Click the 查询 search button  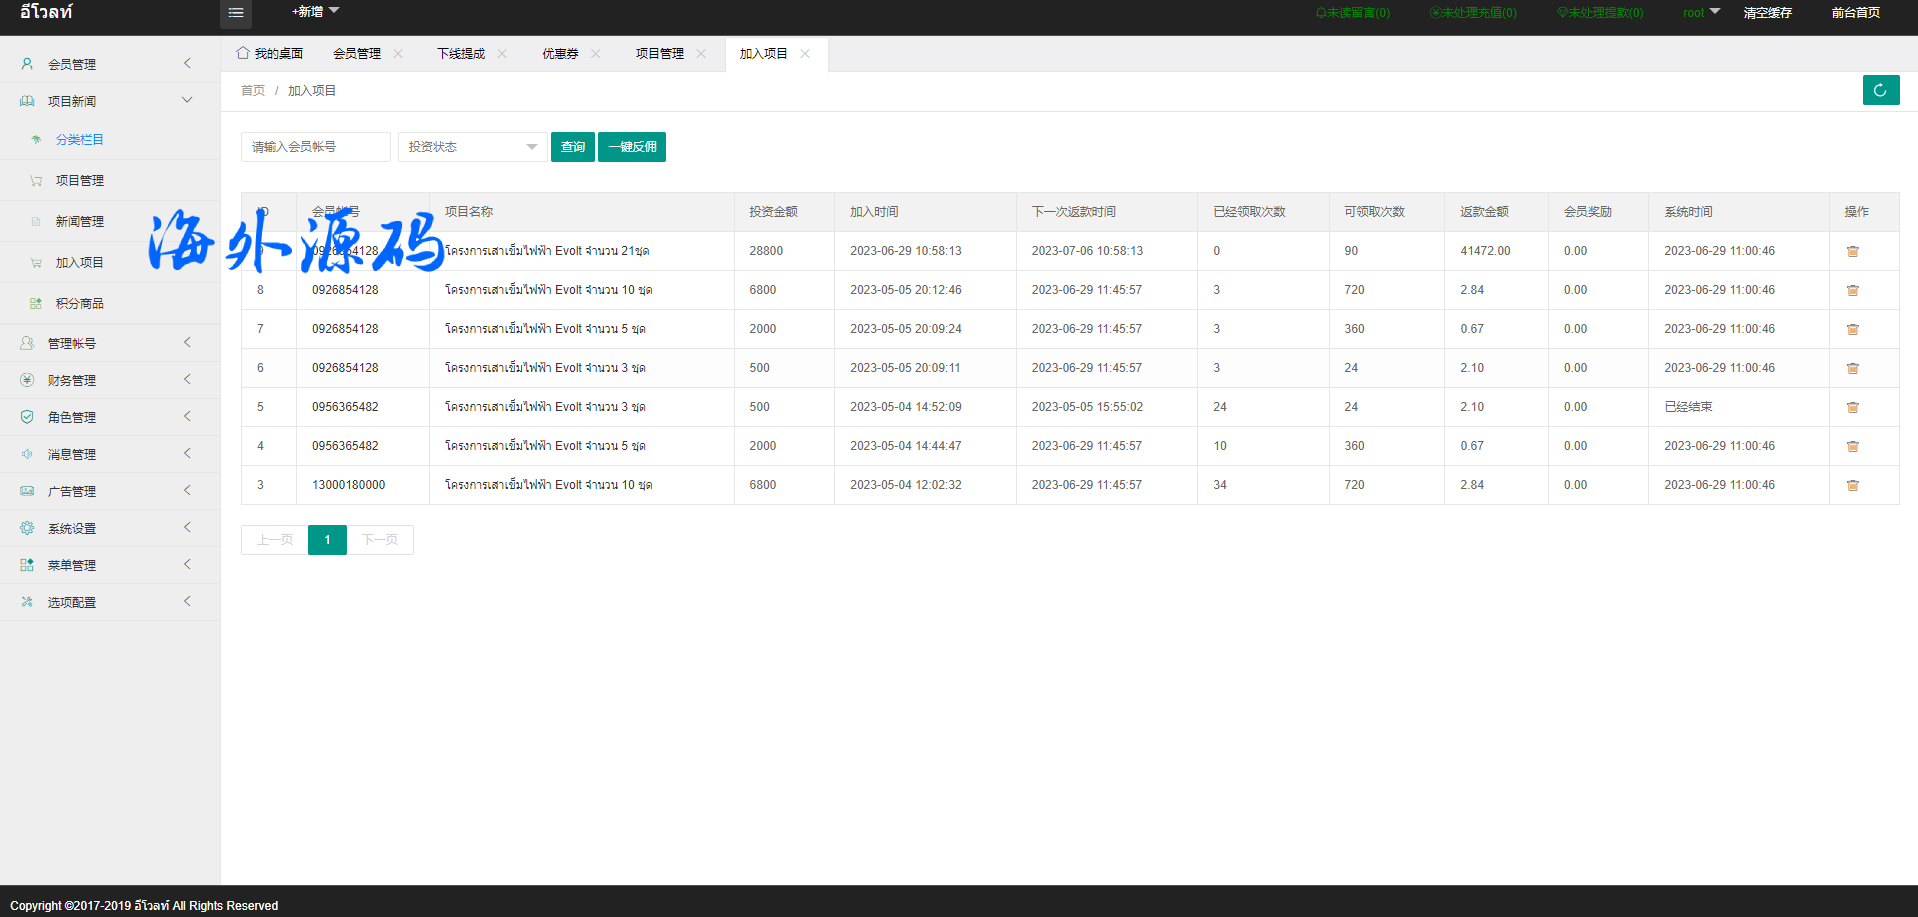click(x=573, y=147)
